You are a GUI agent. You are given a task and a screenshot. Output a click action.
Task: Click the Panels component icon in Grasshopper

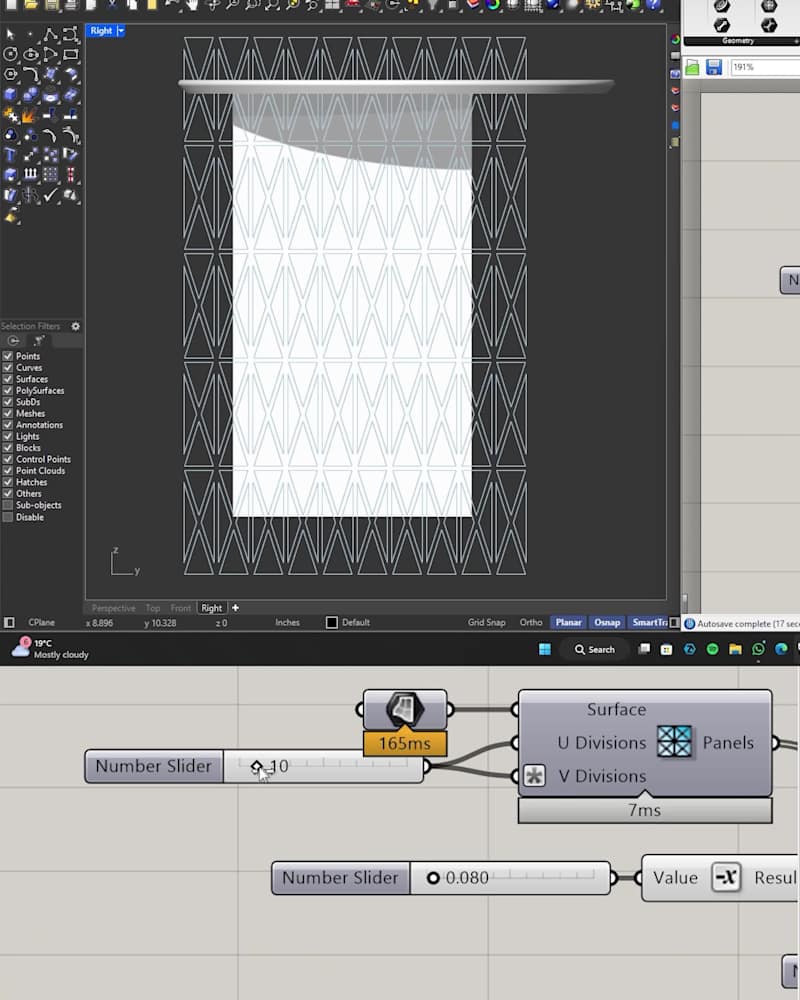click(676, 743)
